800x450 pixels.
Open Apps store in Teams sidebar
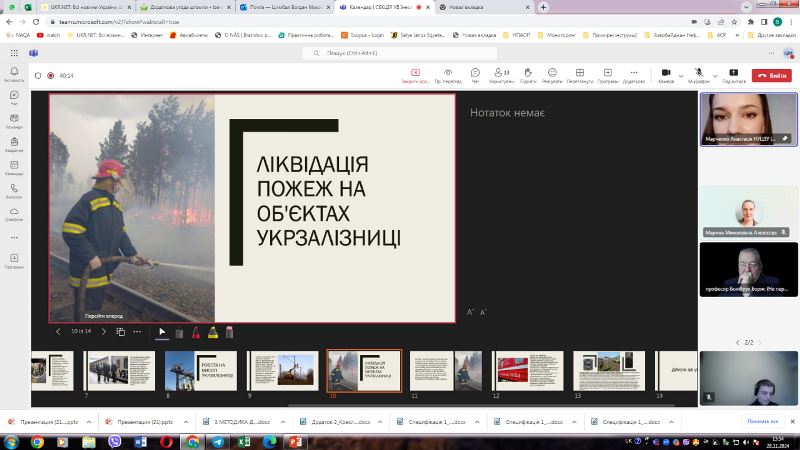[x=14, y=261]
